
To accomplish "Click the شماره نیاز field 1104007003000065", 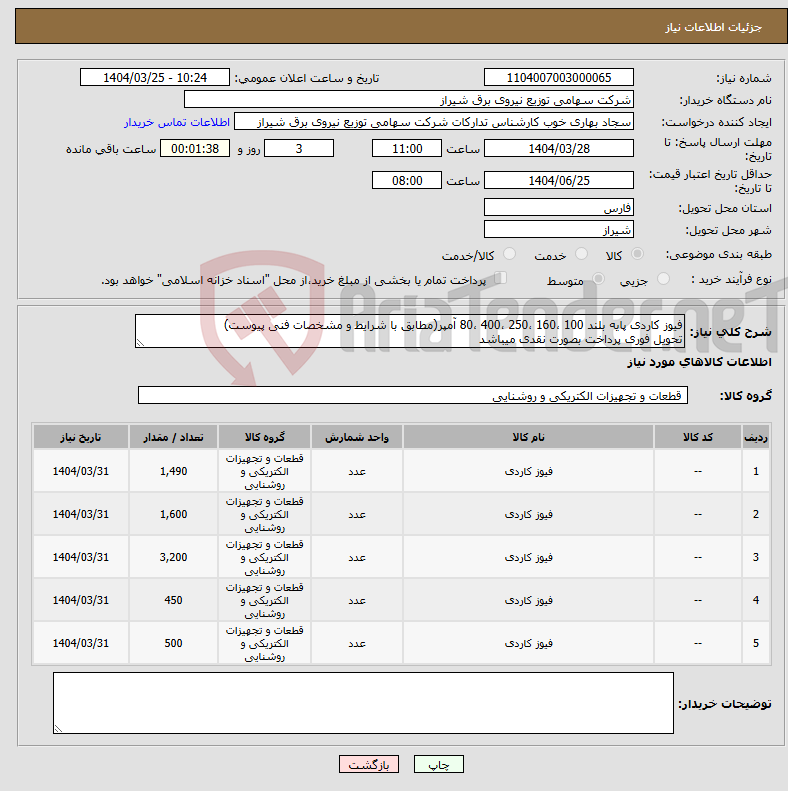I will click(558, 77).
